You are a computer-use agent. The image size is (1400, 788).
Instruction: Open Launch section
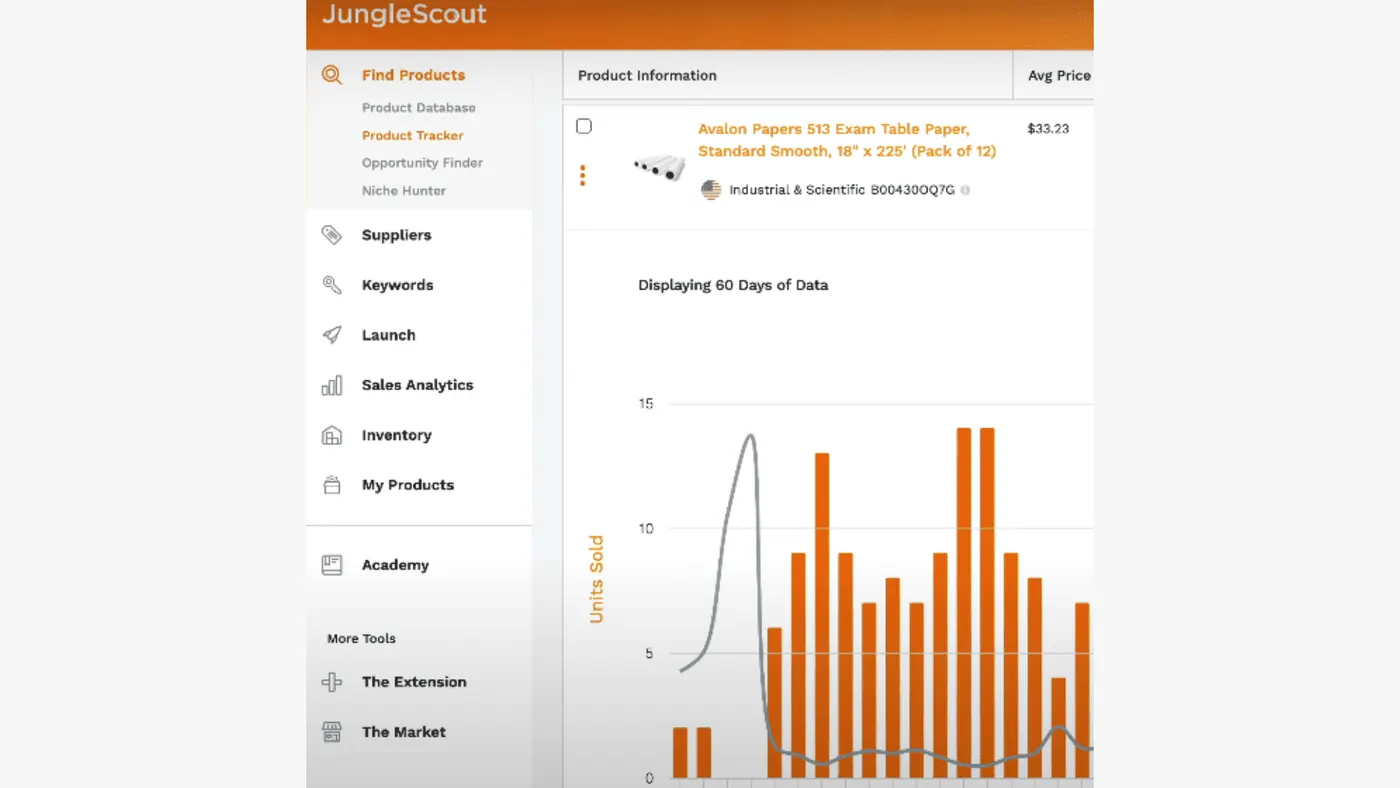pos(388,335)
